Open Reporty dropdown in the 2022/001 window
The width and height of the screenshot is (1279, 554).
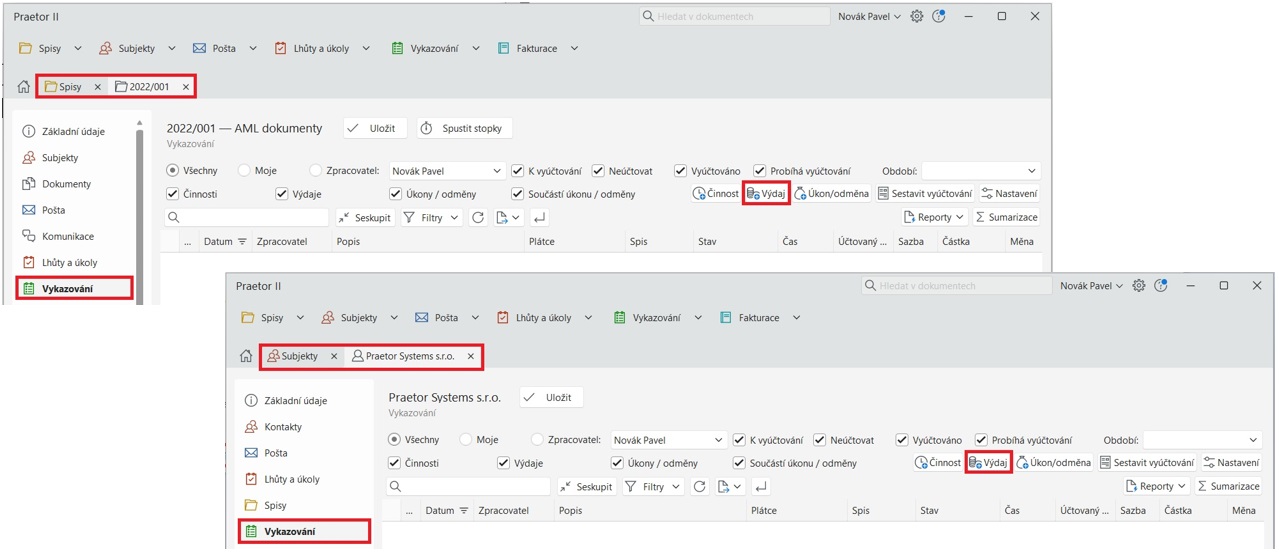(x=934, y=217)
